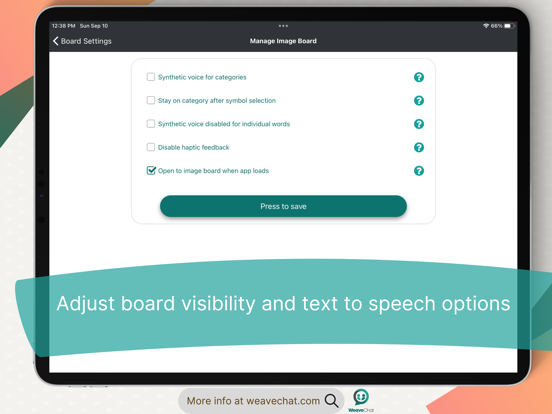Viewport: 552px width, 414px height.
Task: Open help for Stay on category option
Action: pos(419,101)
